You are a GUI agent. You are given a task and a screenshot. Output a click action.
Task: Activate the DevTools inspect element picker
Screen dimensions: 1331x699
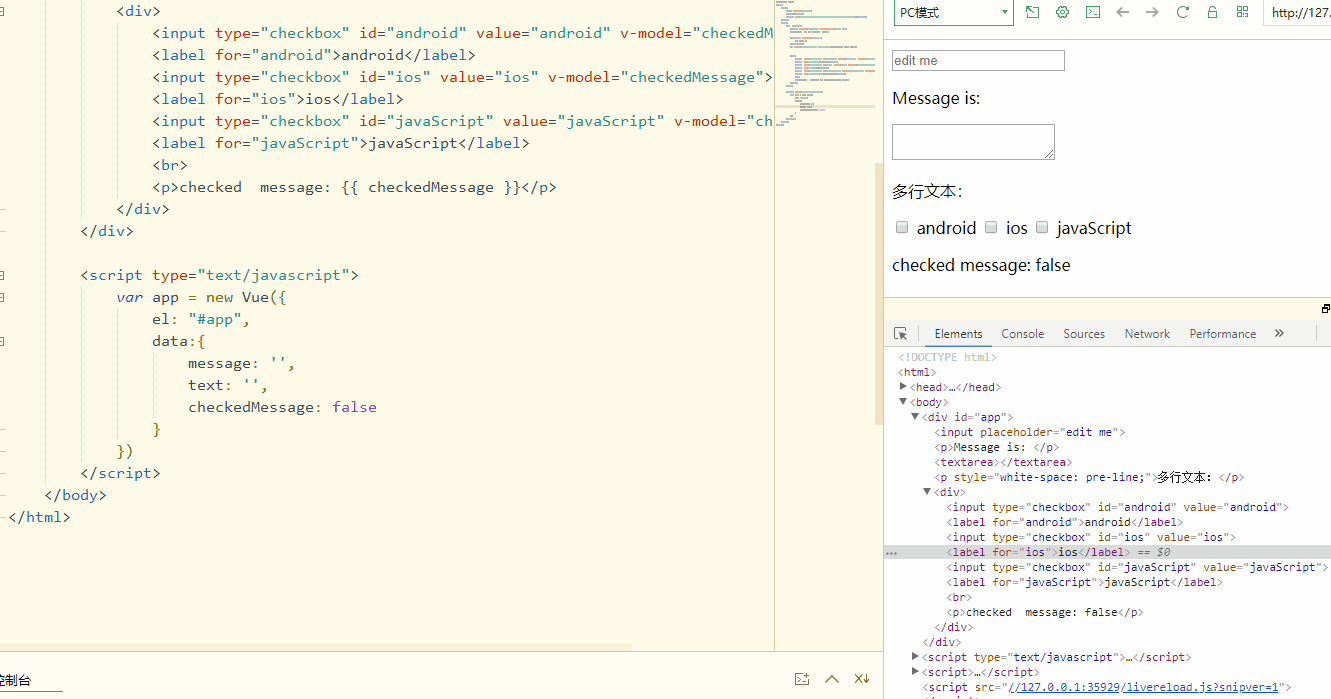901,334
